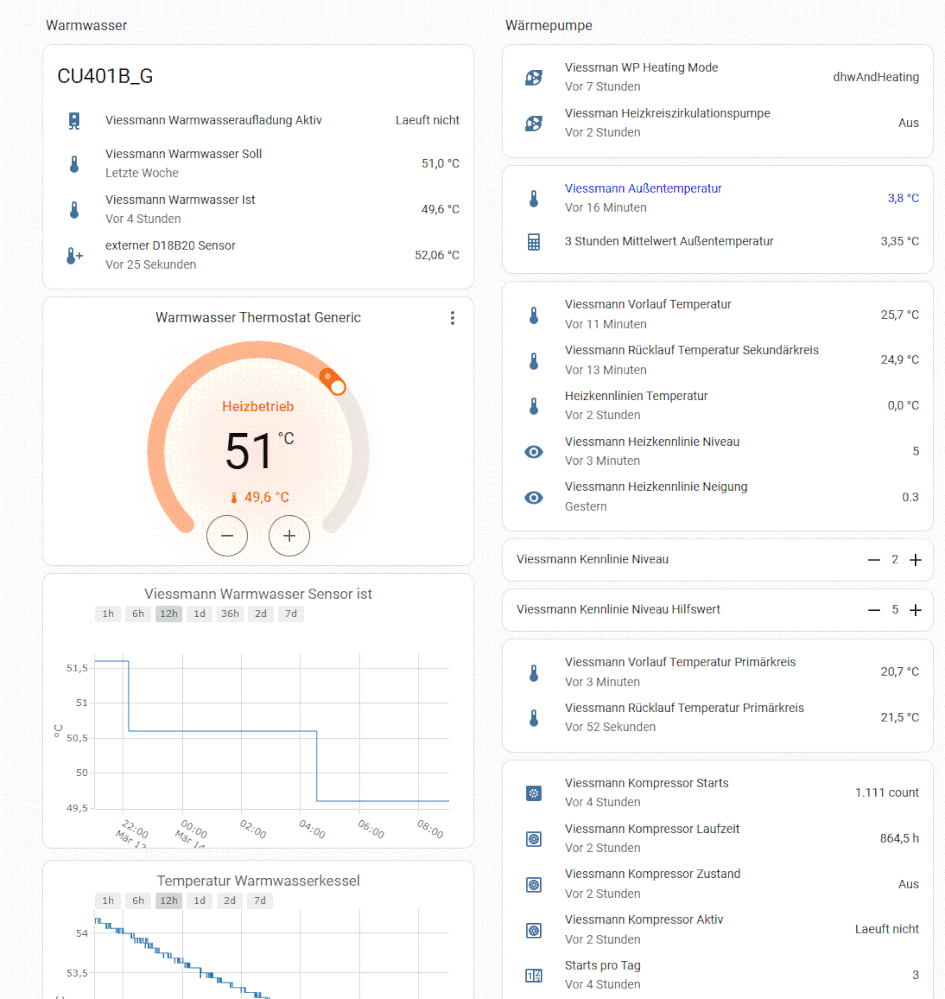Click the 3,8 °C outdoor temperature value
Viewport: 945px width, 999px height.
click(x=903, y=198)
